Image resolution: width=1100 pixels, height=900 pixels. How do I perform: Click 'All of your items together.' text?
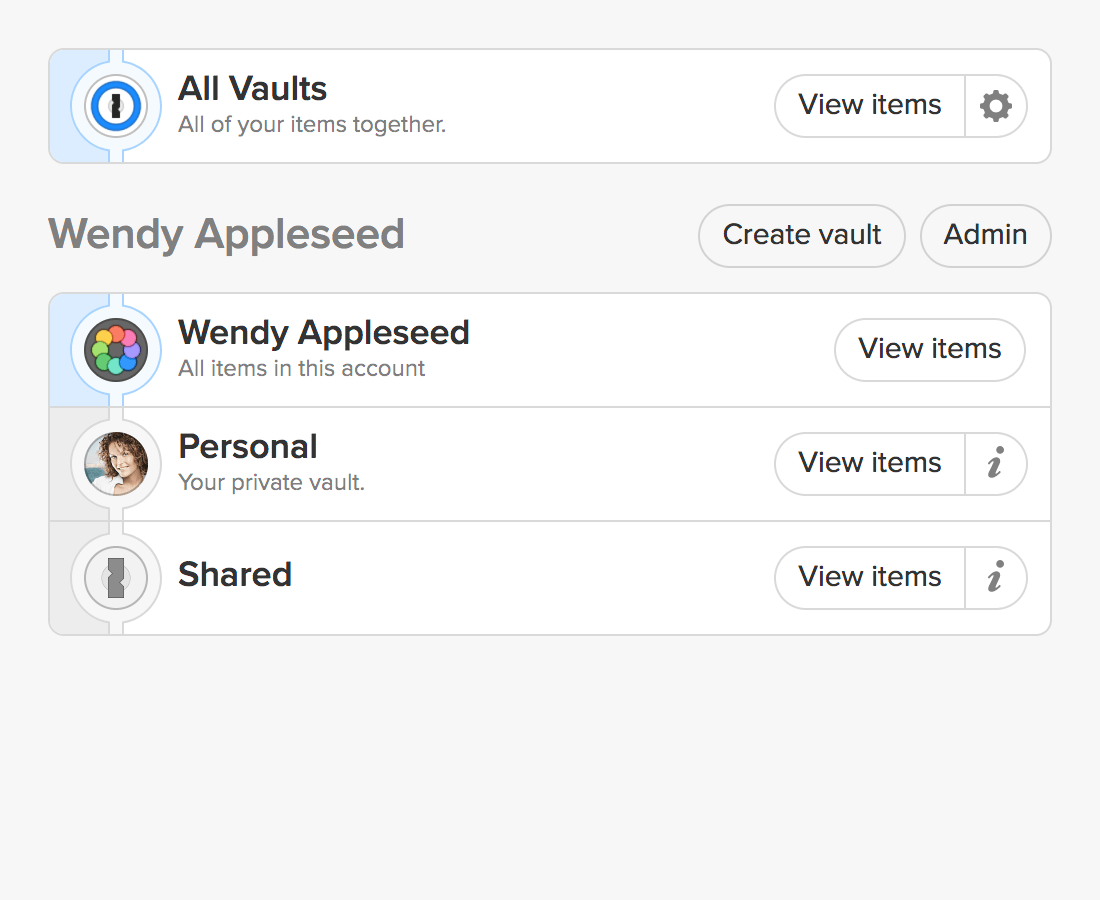[x=312, y=125]
